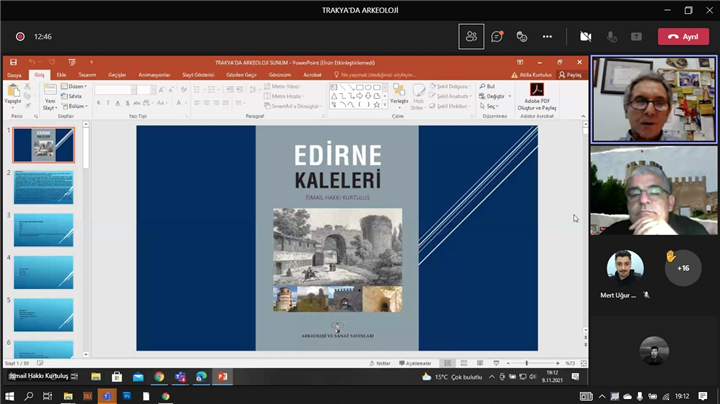This screenshot has width=720, height=404.
Task: Click the bullets list icon
Action: [198, 90]
